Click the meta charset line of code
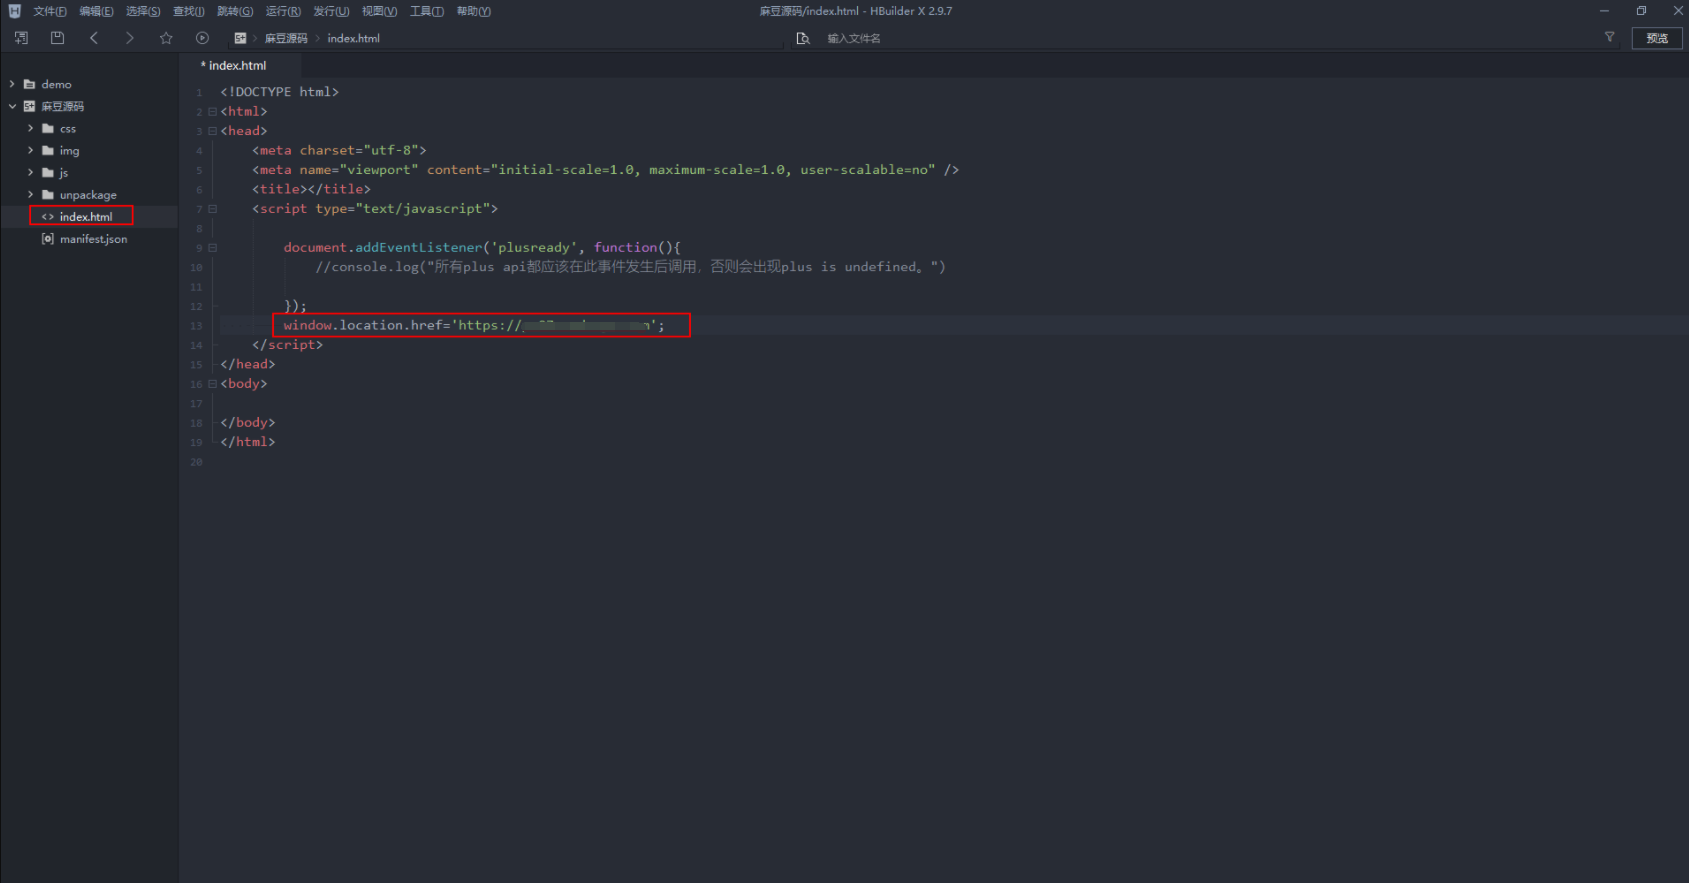Viewport: 1689px width, 883px height. click(x=339, y=150)
